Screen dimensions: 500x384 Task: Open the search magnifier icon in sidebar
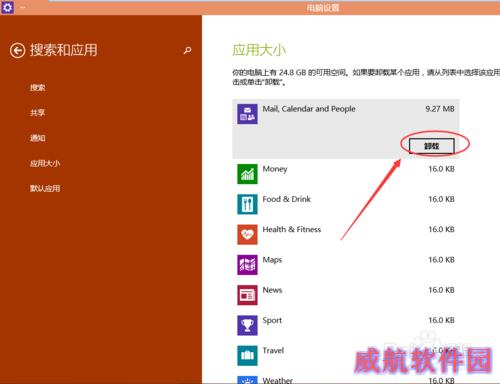[188, 50]
